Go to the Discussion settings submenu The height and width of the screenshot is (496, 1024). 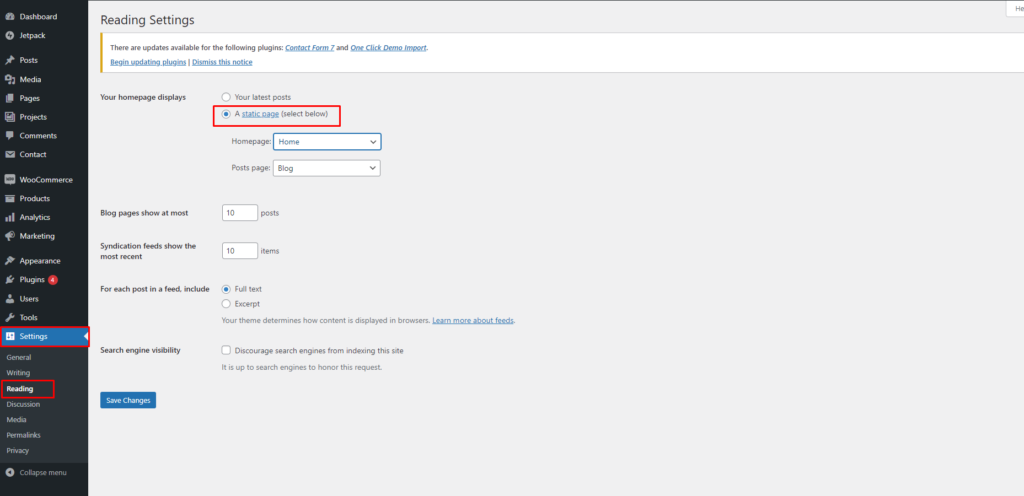(x=23, y=404)
